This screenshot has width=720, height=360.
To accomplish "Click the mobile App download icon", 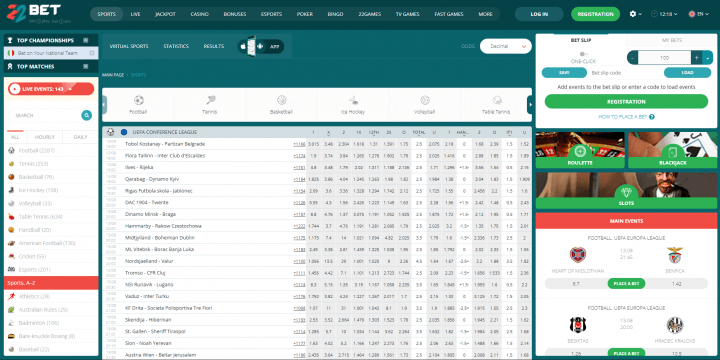I will (x=261, y=46).
